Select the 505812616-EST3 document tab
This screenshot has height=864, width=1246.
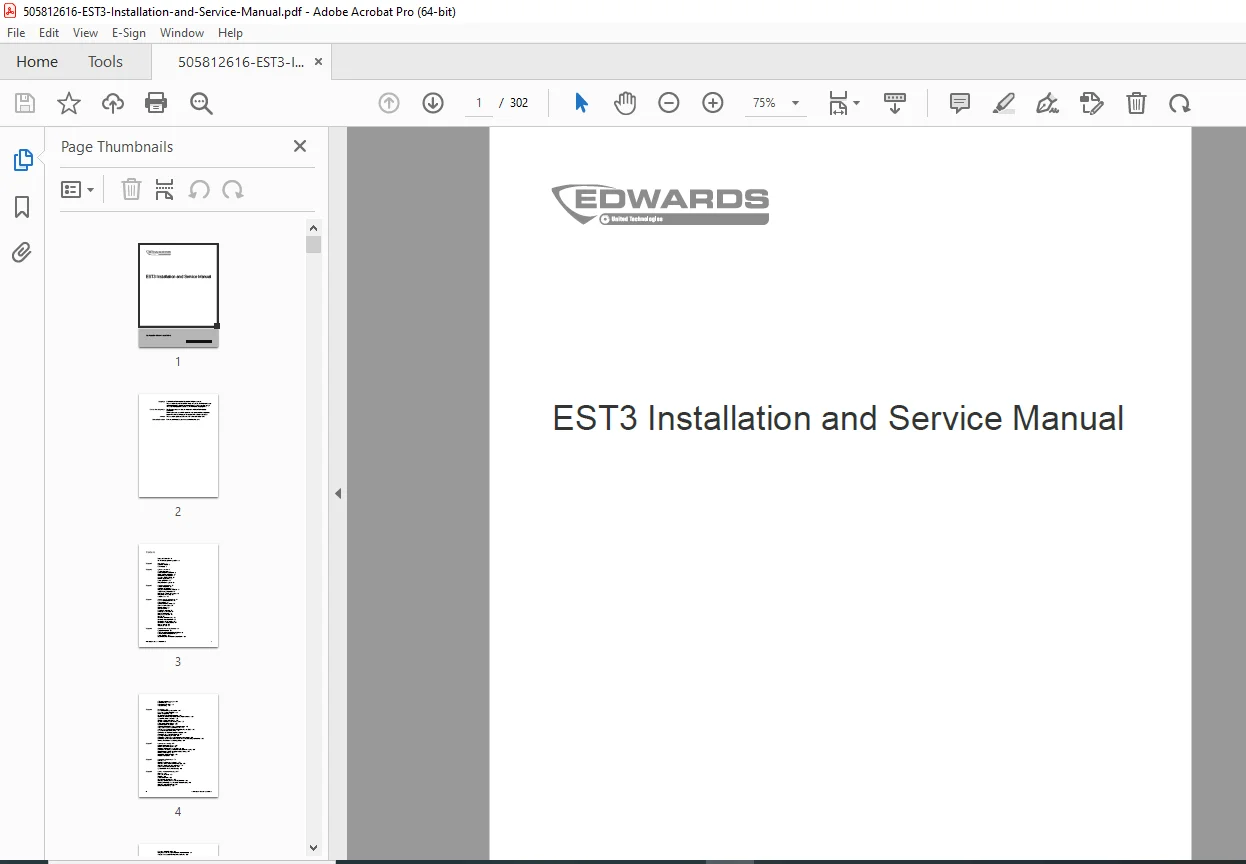tap(241, 62)
